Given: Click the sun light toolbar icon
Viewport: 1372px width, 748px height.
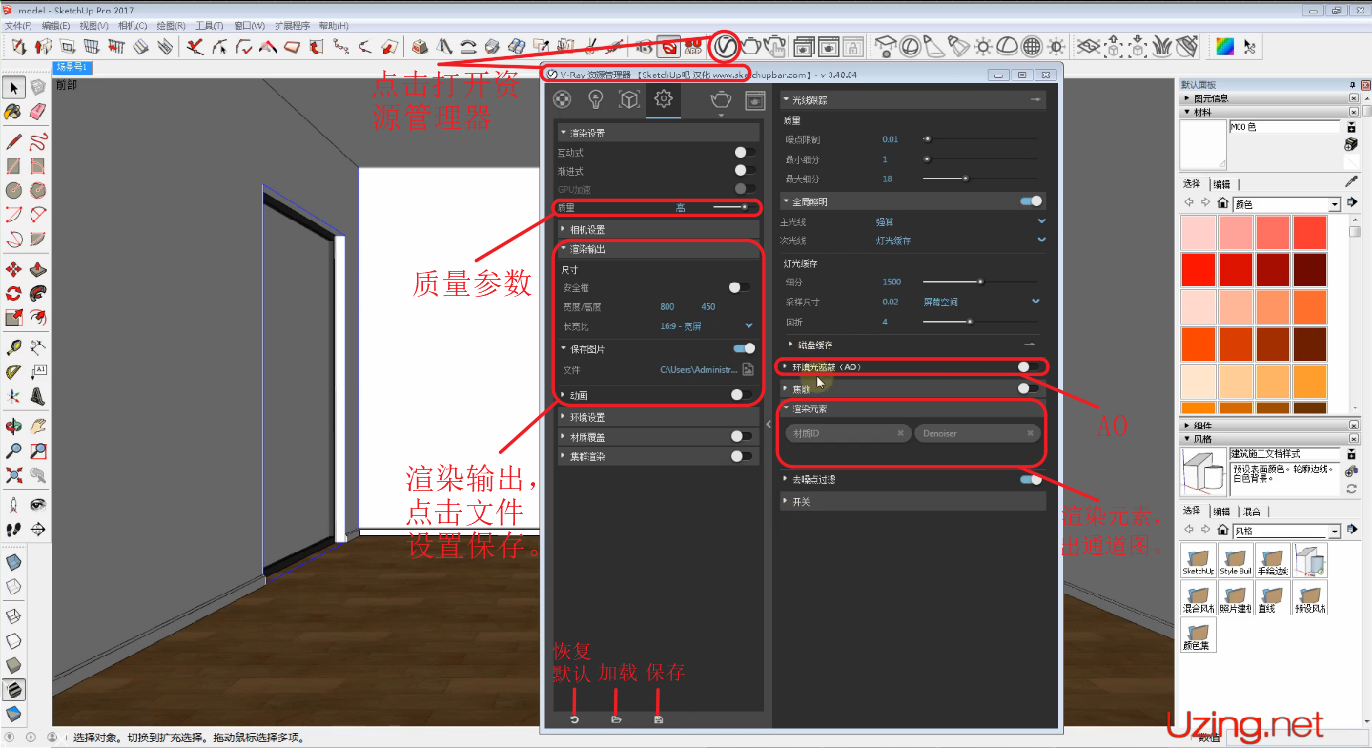Looking at the screenshot, I should (x=983, y=46).
